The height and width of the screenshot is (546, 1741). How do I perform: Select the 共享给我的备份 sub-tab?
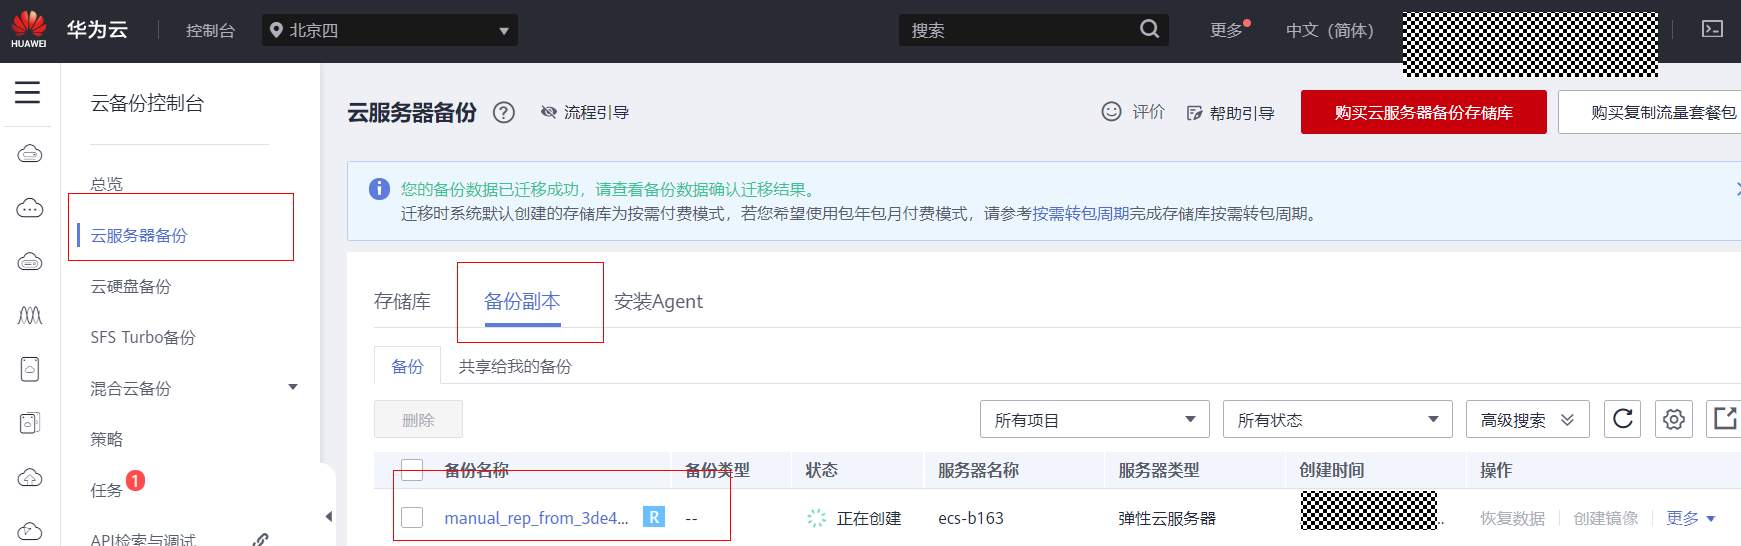point(515,366)
